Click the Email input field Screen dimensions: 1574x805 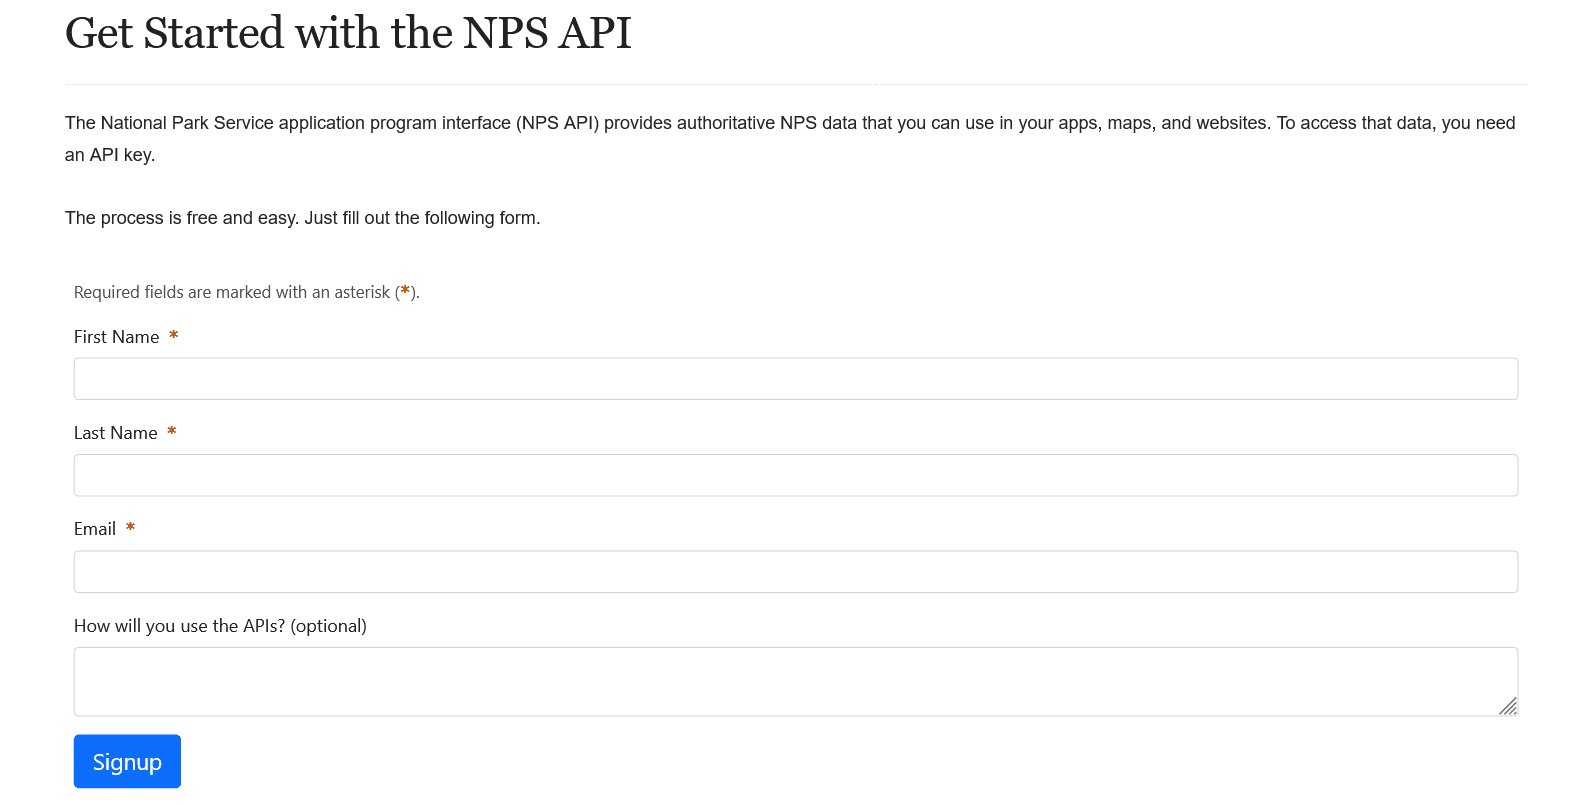tap(795, 571)
